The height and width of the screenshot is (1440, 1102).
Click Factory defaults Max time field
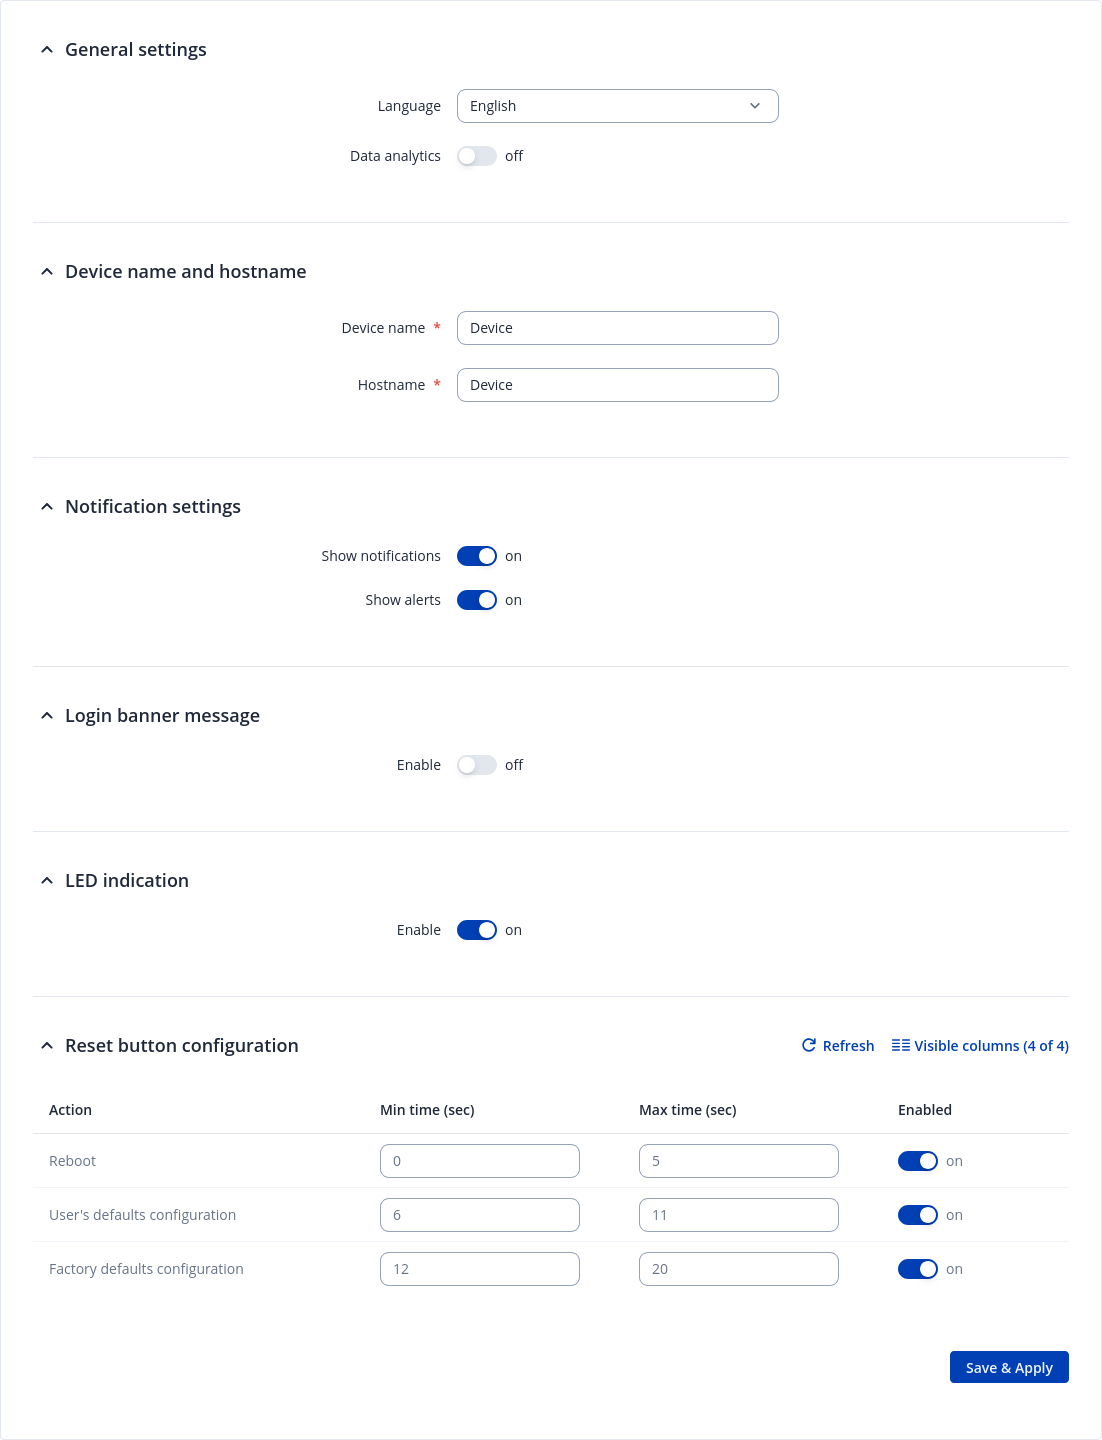738,1269
